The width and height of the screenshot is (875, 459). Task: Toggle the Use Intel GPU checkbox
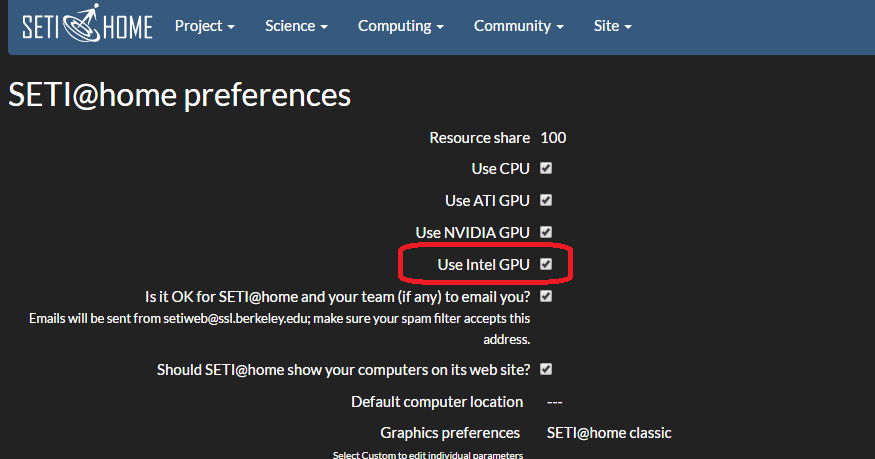546,264
